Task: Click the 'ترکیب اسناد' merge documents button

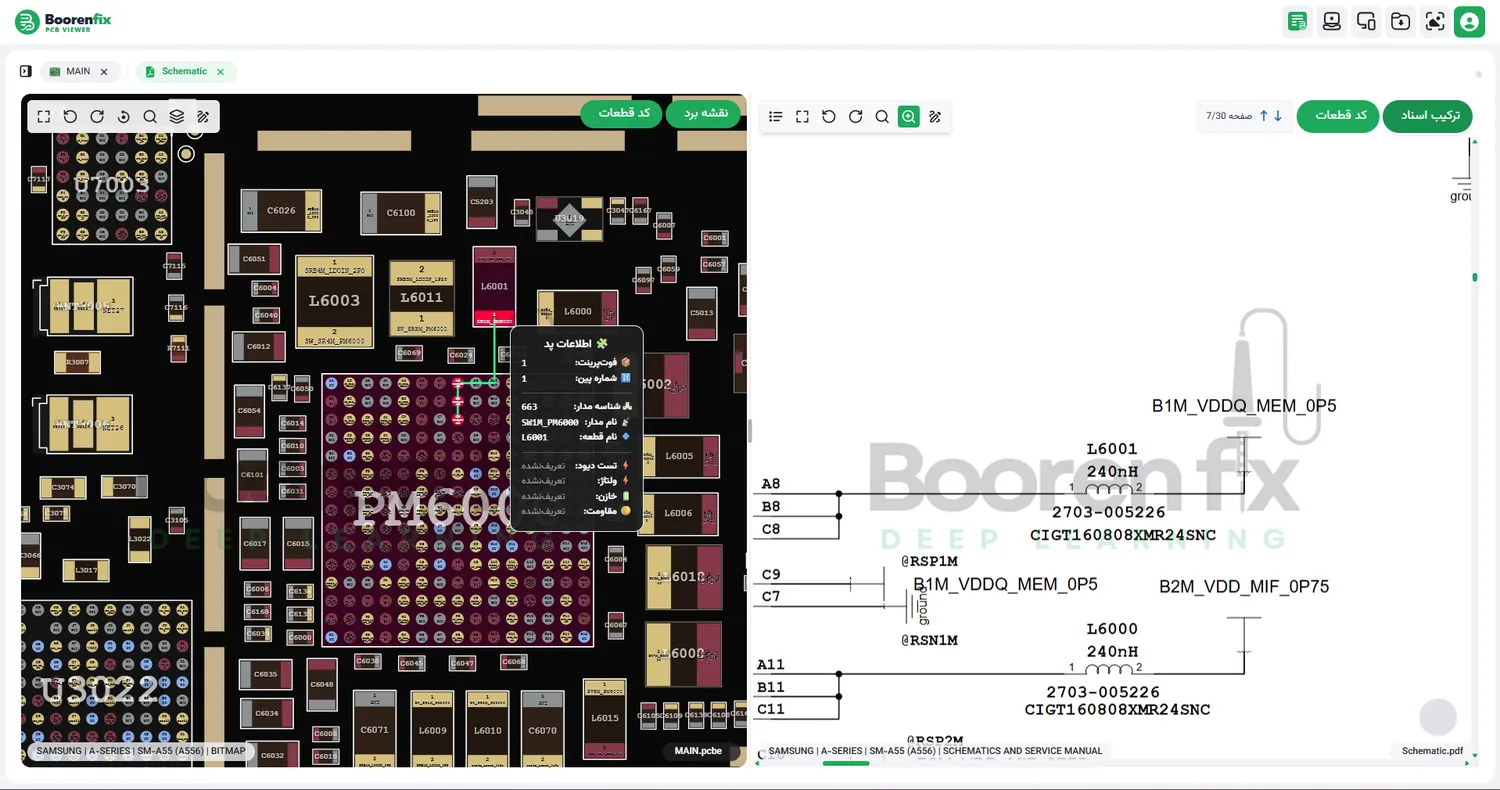Action: point(1428,116)
